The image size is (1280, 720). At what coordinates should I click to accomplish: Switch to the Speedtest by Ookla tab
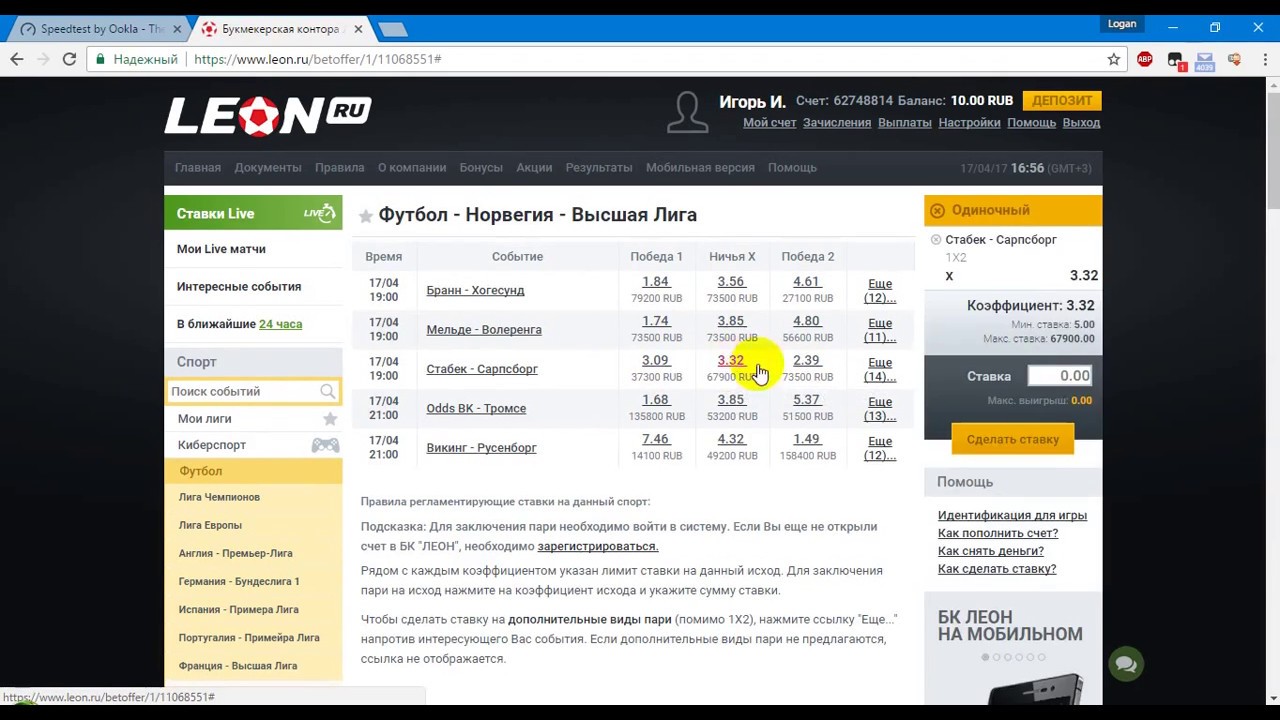100,29
